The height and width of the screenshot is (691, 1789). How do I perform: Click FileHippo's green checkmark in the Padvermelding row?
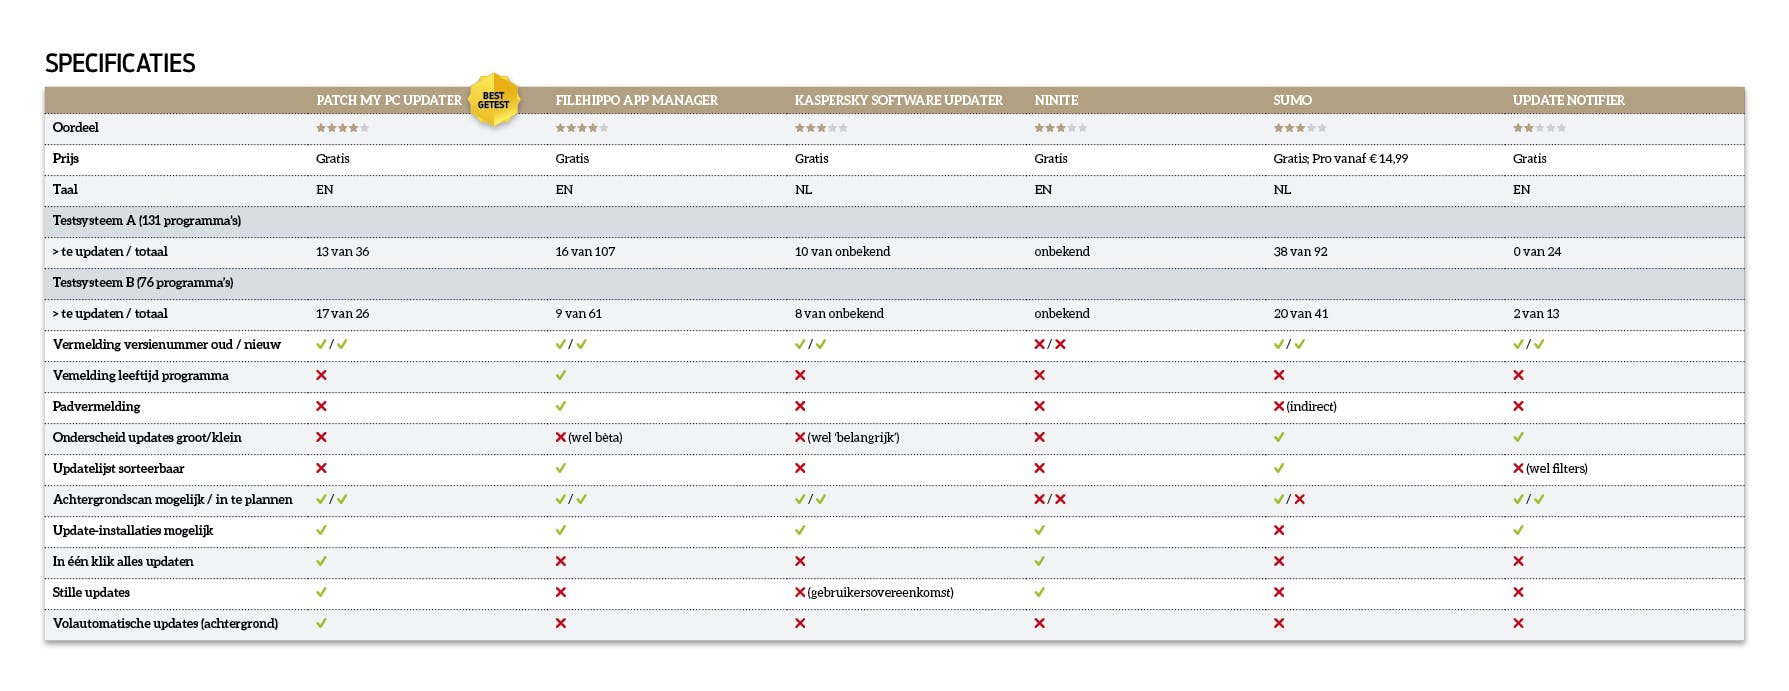(x=561, y=406)
